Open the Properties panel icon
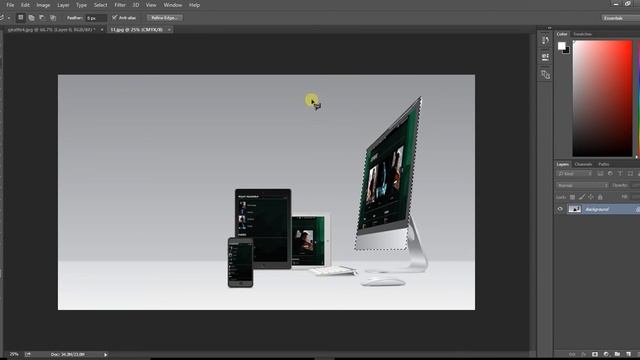 [545, 57]
